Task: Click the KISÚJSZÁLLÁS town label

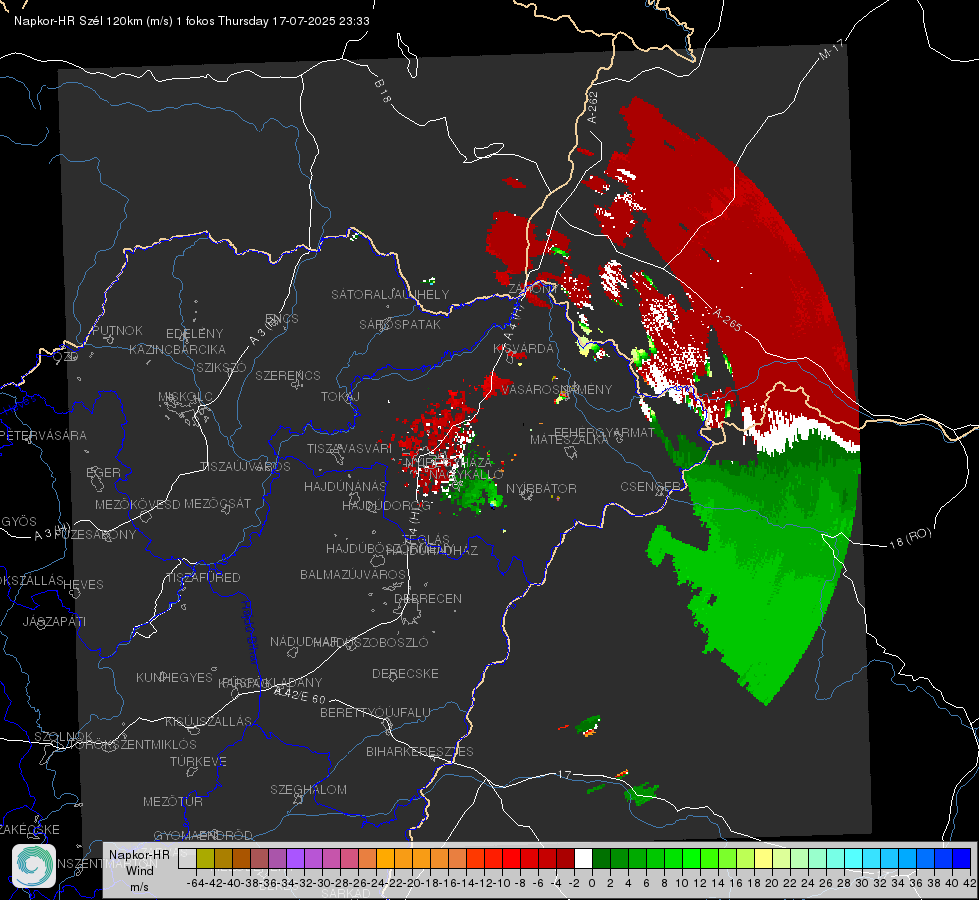Action: point(208,721)
